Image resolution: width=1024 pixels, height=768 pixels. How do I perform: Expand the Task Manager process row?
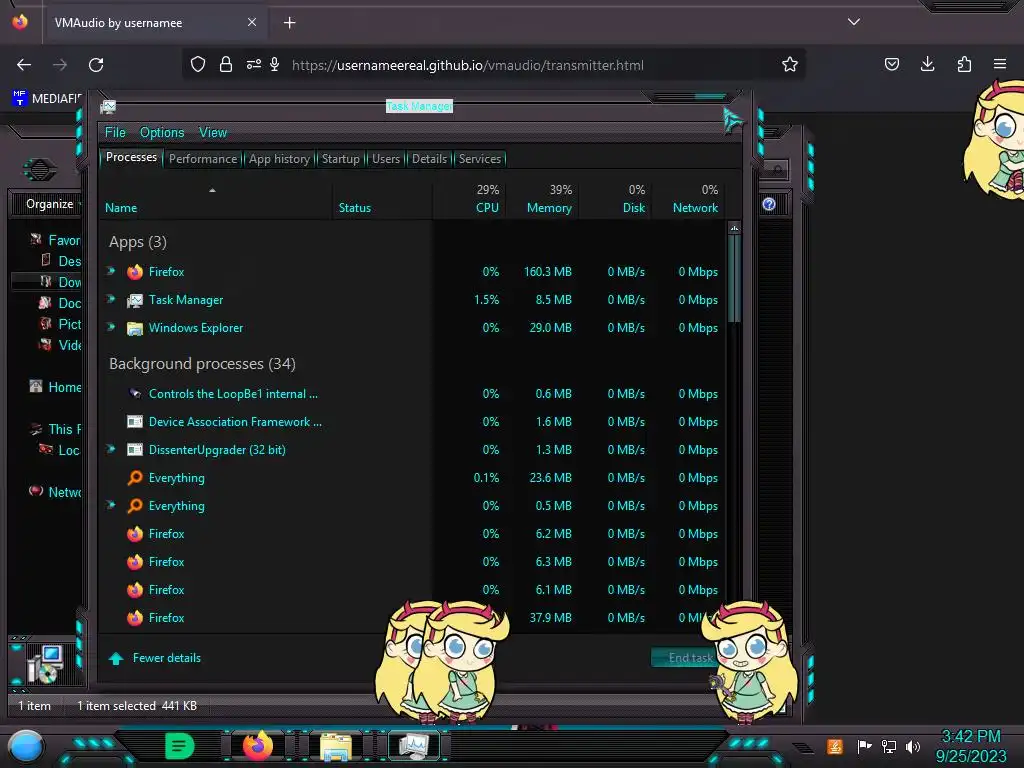(x=111, y=299)
